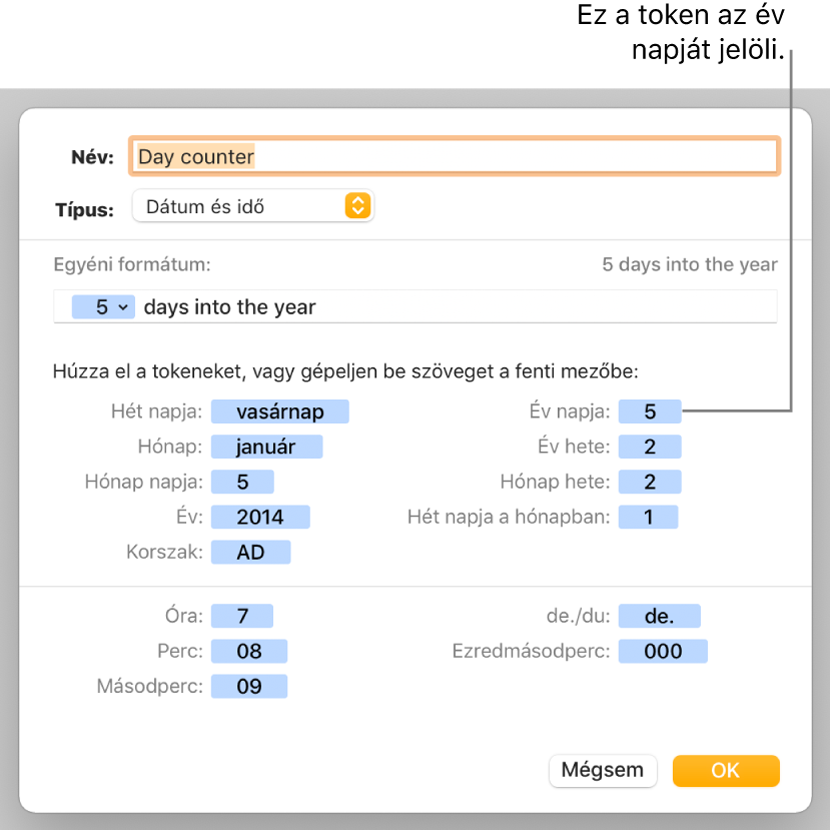Select the Óra token 7

242,616
